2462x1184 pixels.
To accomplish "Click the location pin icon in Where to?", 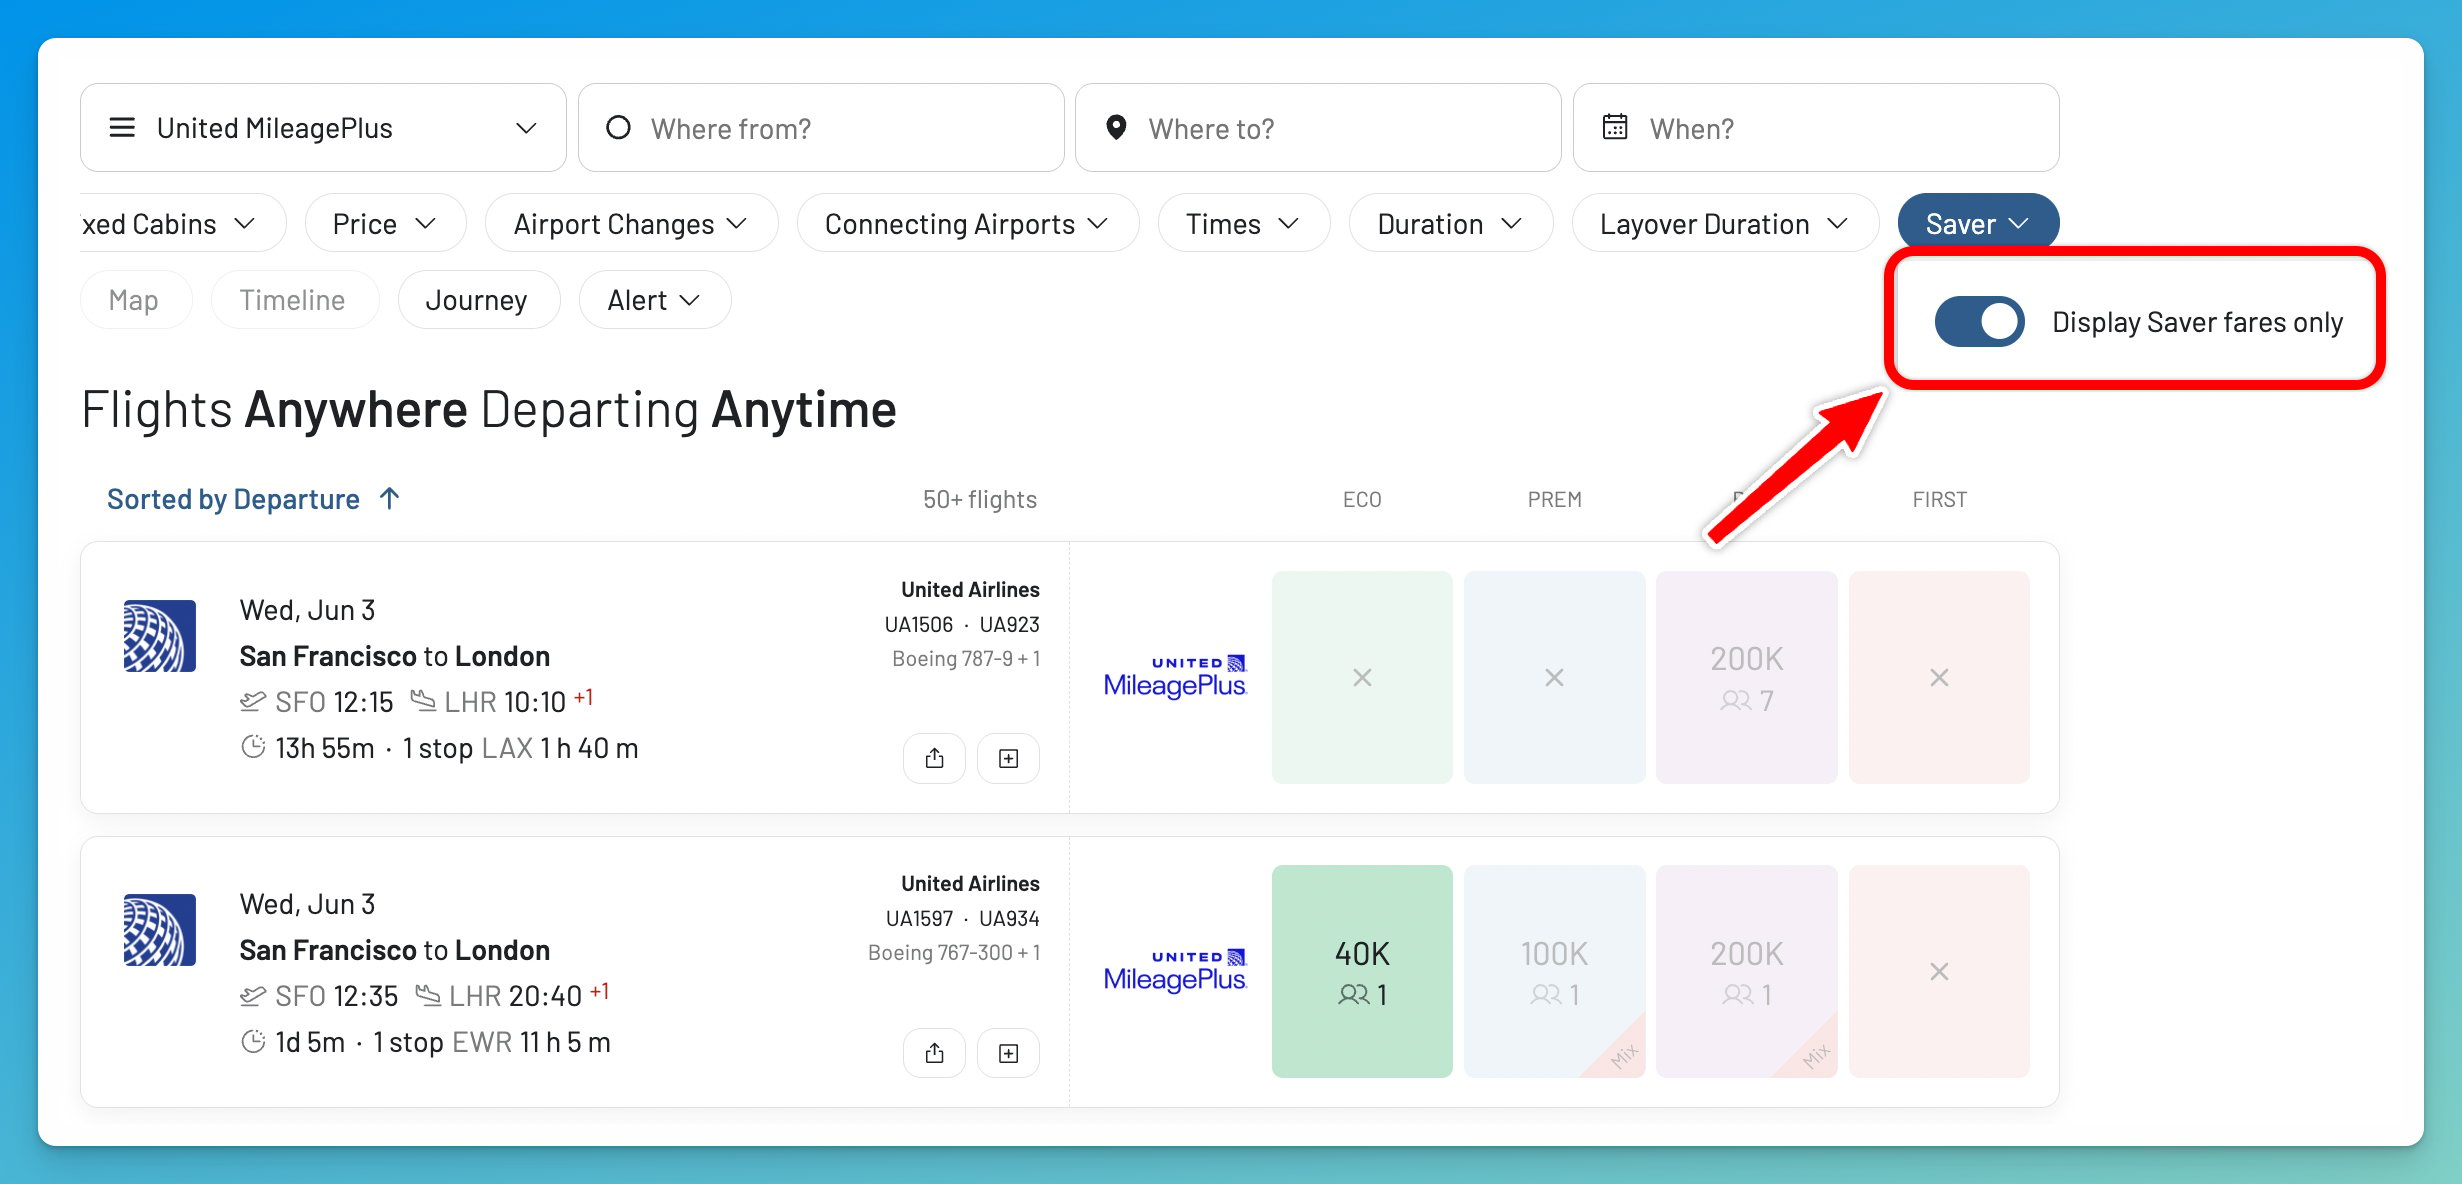I will 1116,127.
